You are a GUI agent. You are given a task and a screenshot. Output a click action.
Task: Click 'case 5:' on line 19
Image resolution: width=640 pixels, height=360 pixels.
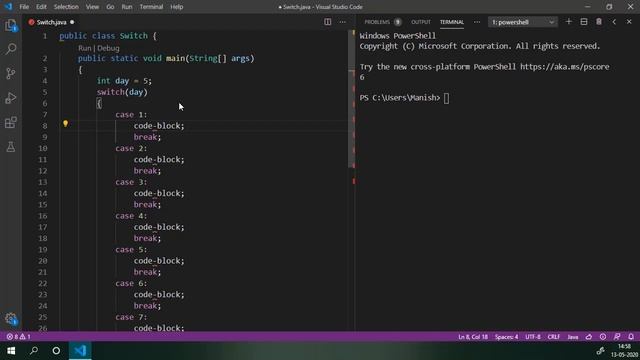[x=131, y=249]
